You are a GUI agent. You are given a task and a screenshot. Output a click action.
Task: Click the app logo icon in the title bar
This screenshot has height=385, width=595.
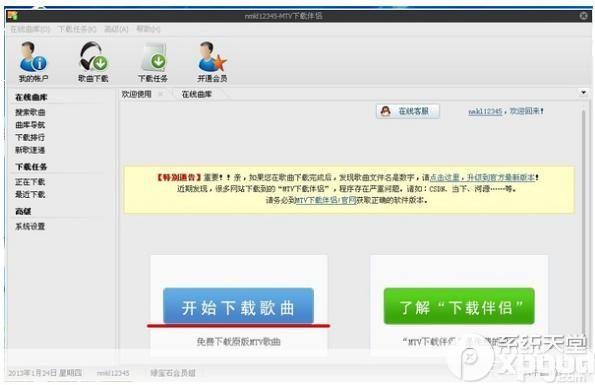tap(13, 16)
